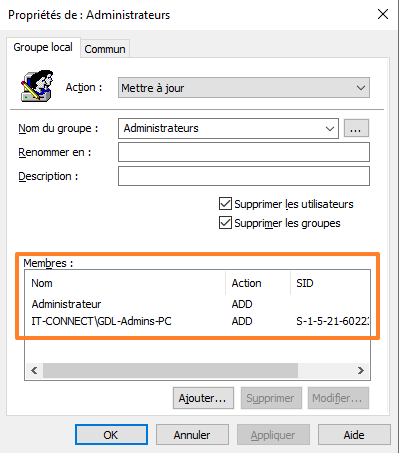Click the Nom column header
The width and height of the screenshot is (399, 453).
[125, 283]
